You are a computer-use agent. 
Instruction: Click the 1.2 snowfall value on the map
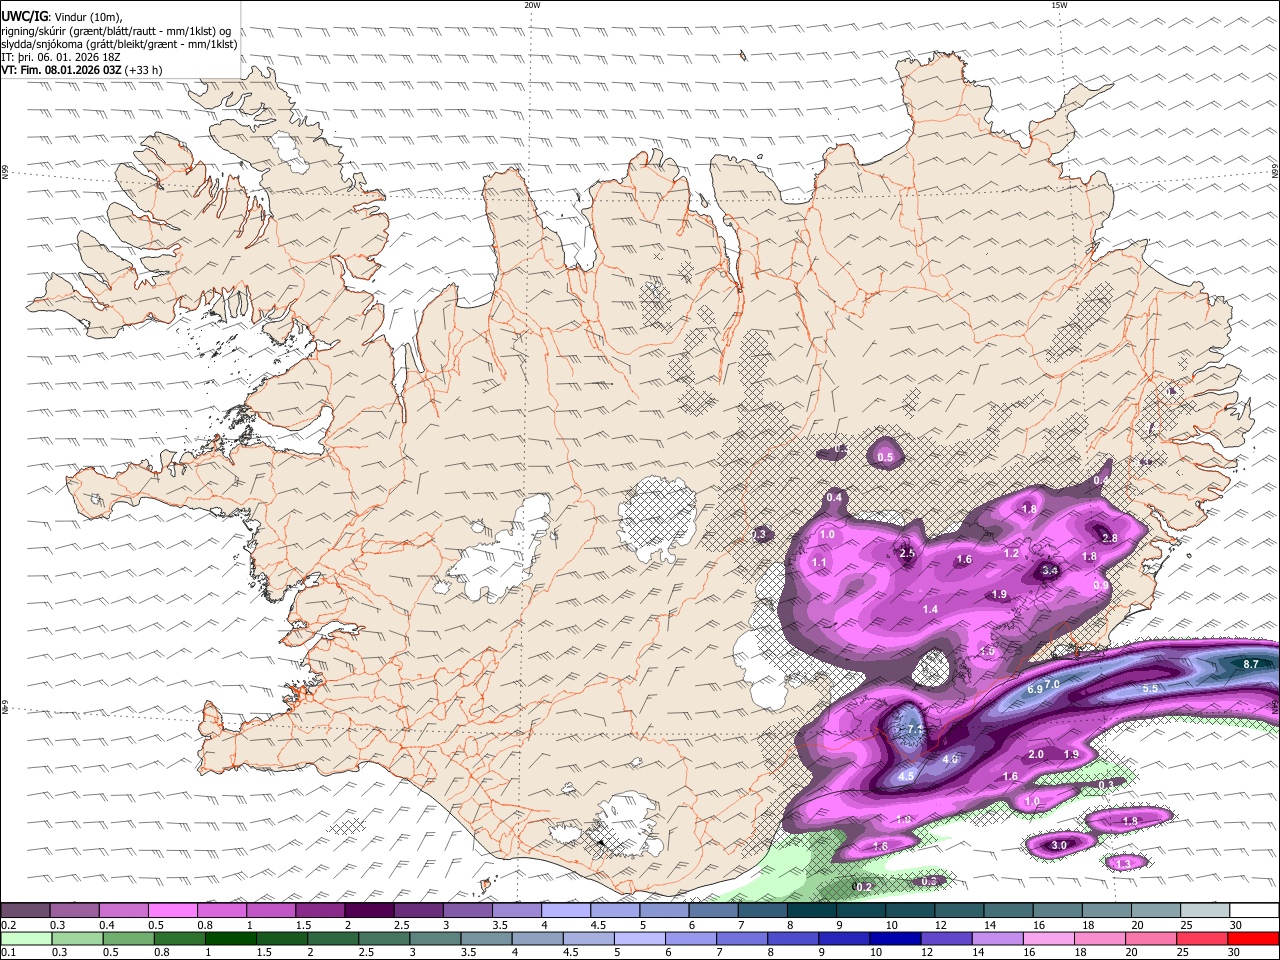(1011, 553)
